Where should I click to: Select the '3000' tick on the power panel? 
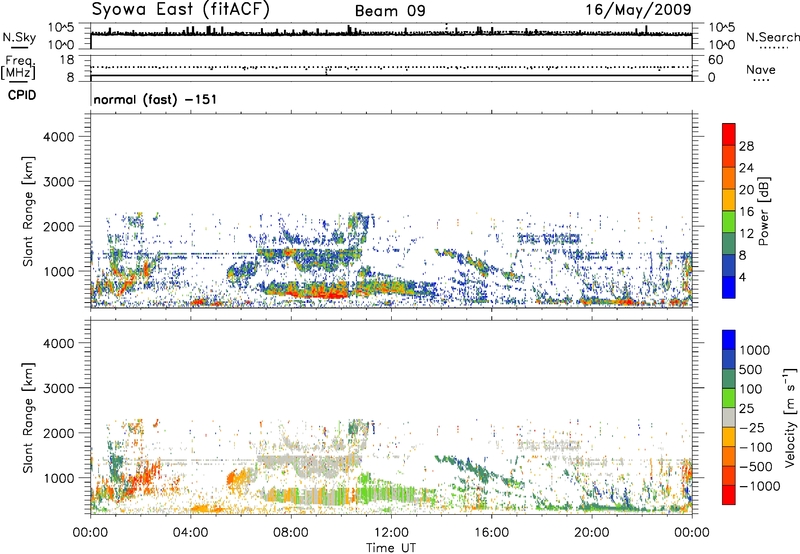click(x=59, y=182)
